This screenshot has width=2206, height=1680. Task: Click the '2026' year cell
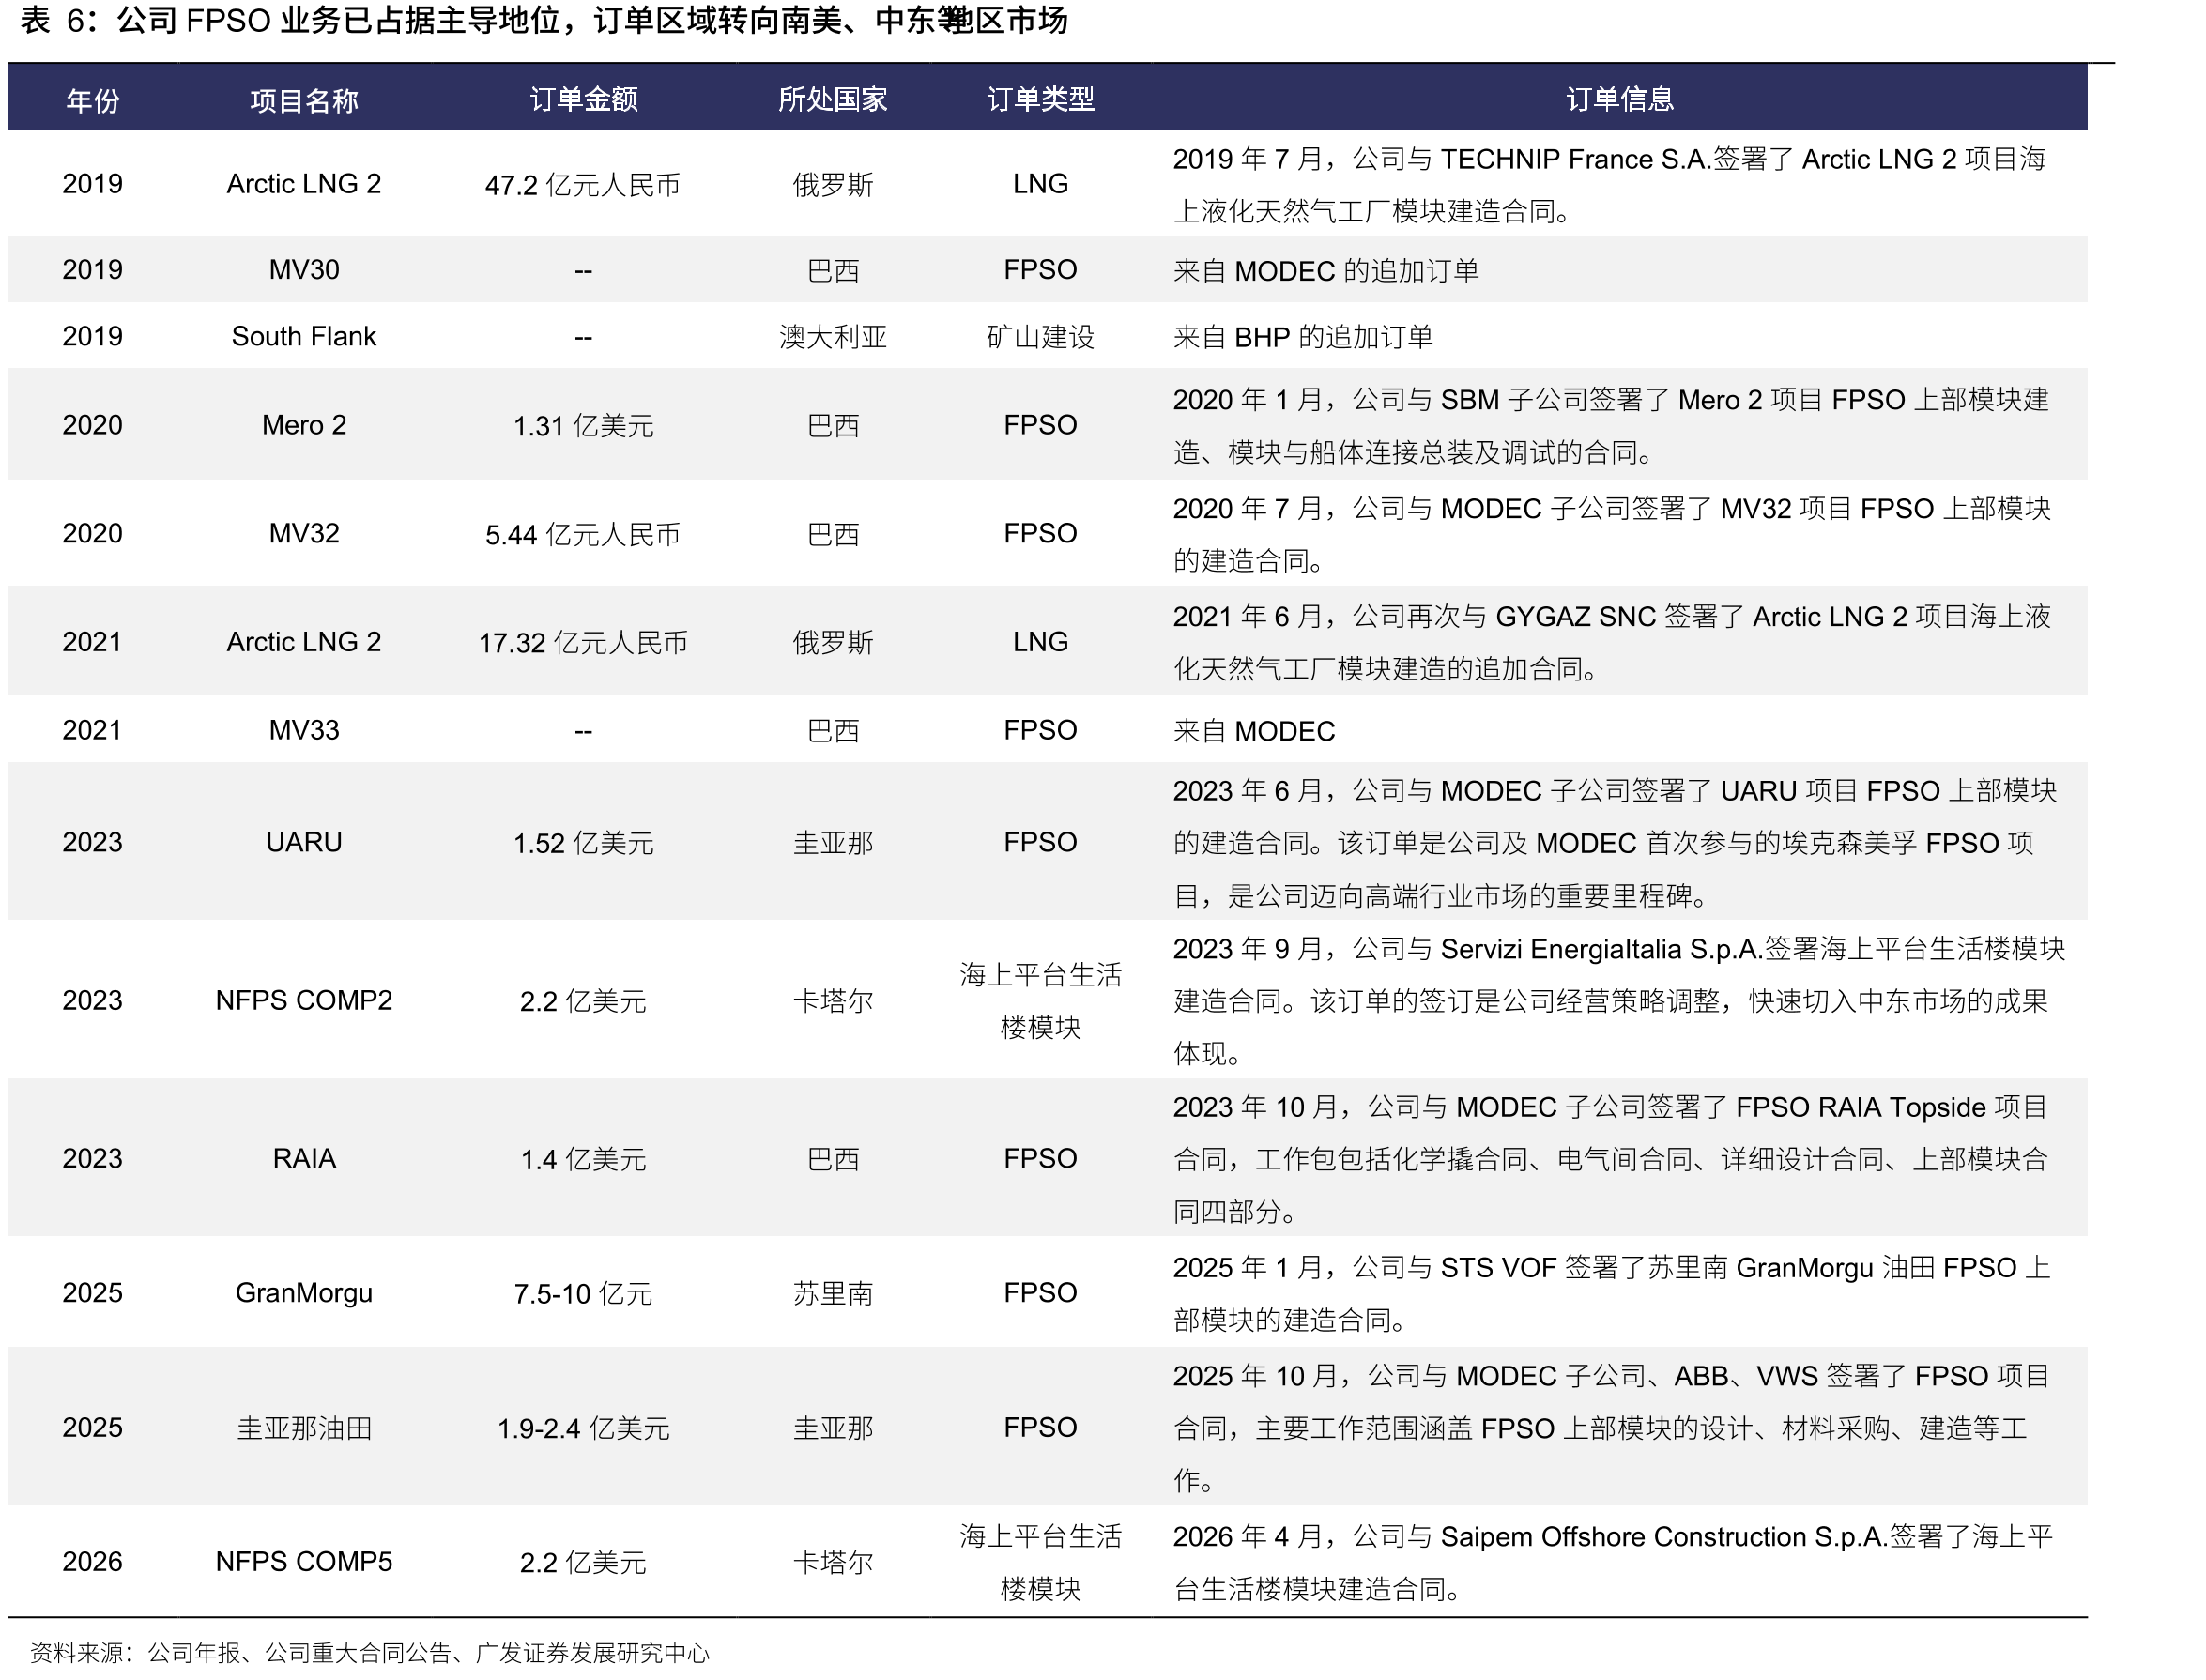(x=93, y=1562)
